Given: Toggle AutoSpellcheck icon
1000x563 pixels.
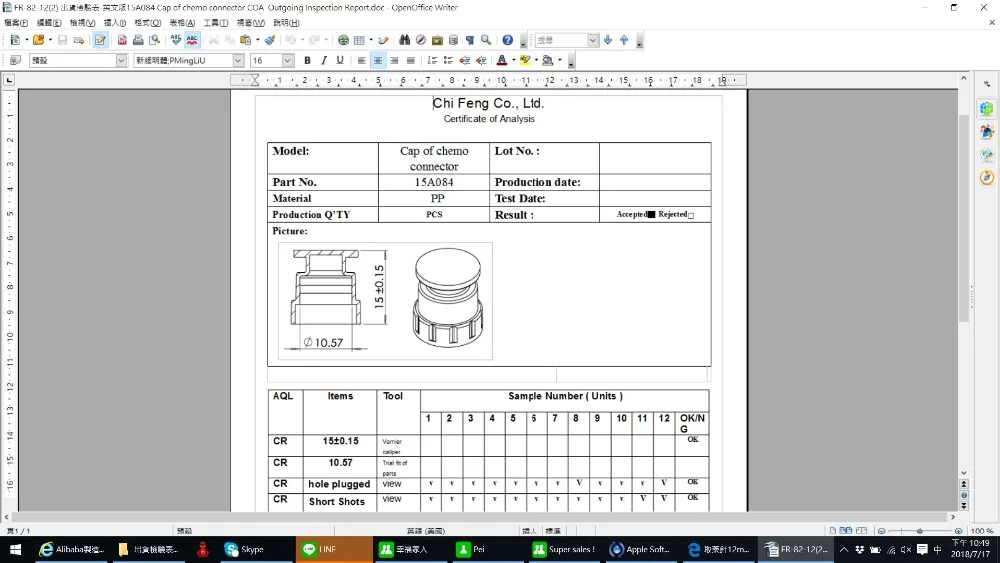Looking at the screenshot, I should pos(192,40).
